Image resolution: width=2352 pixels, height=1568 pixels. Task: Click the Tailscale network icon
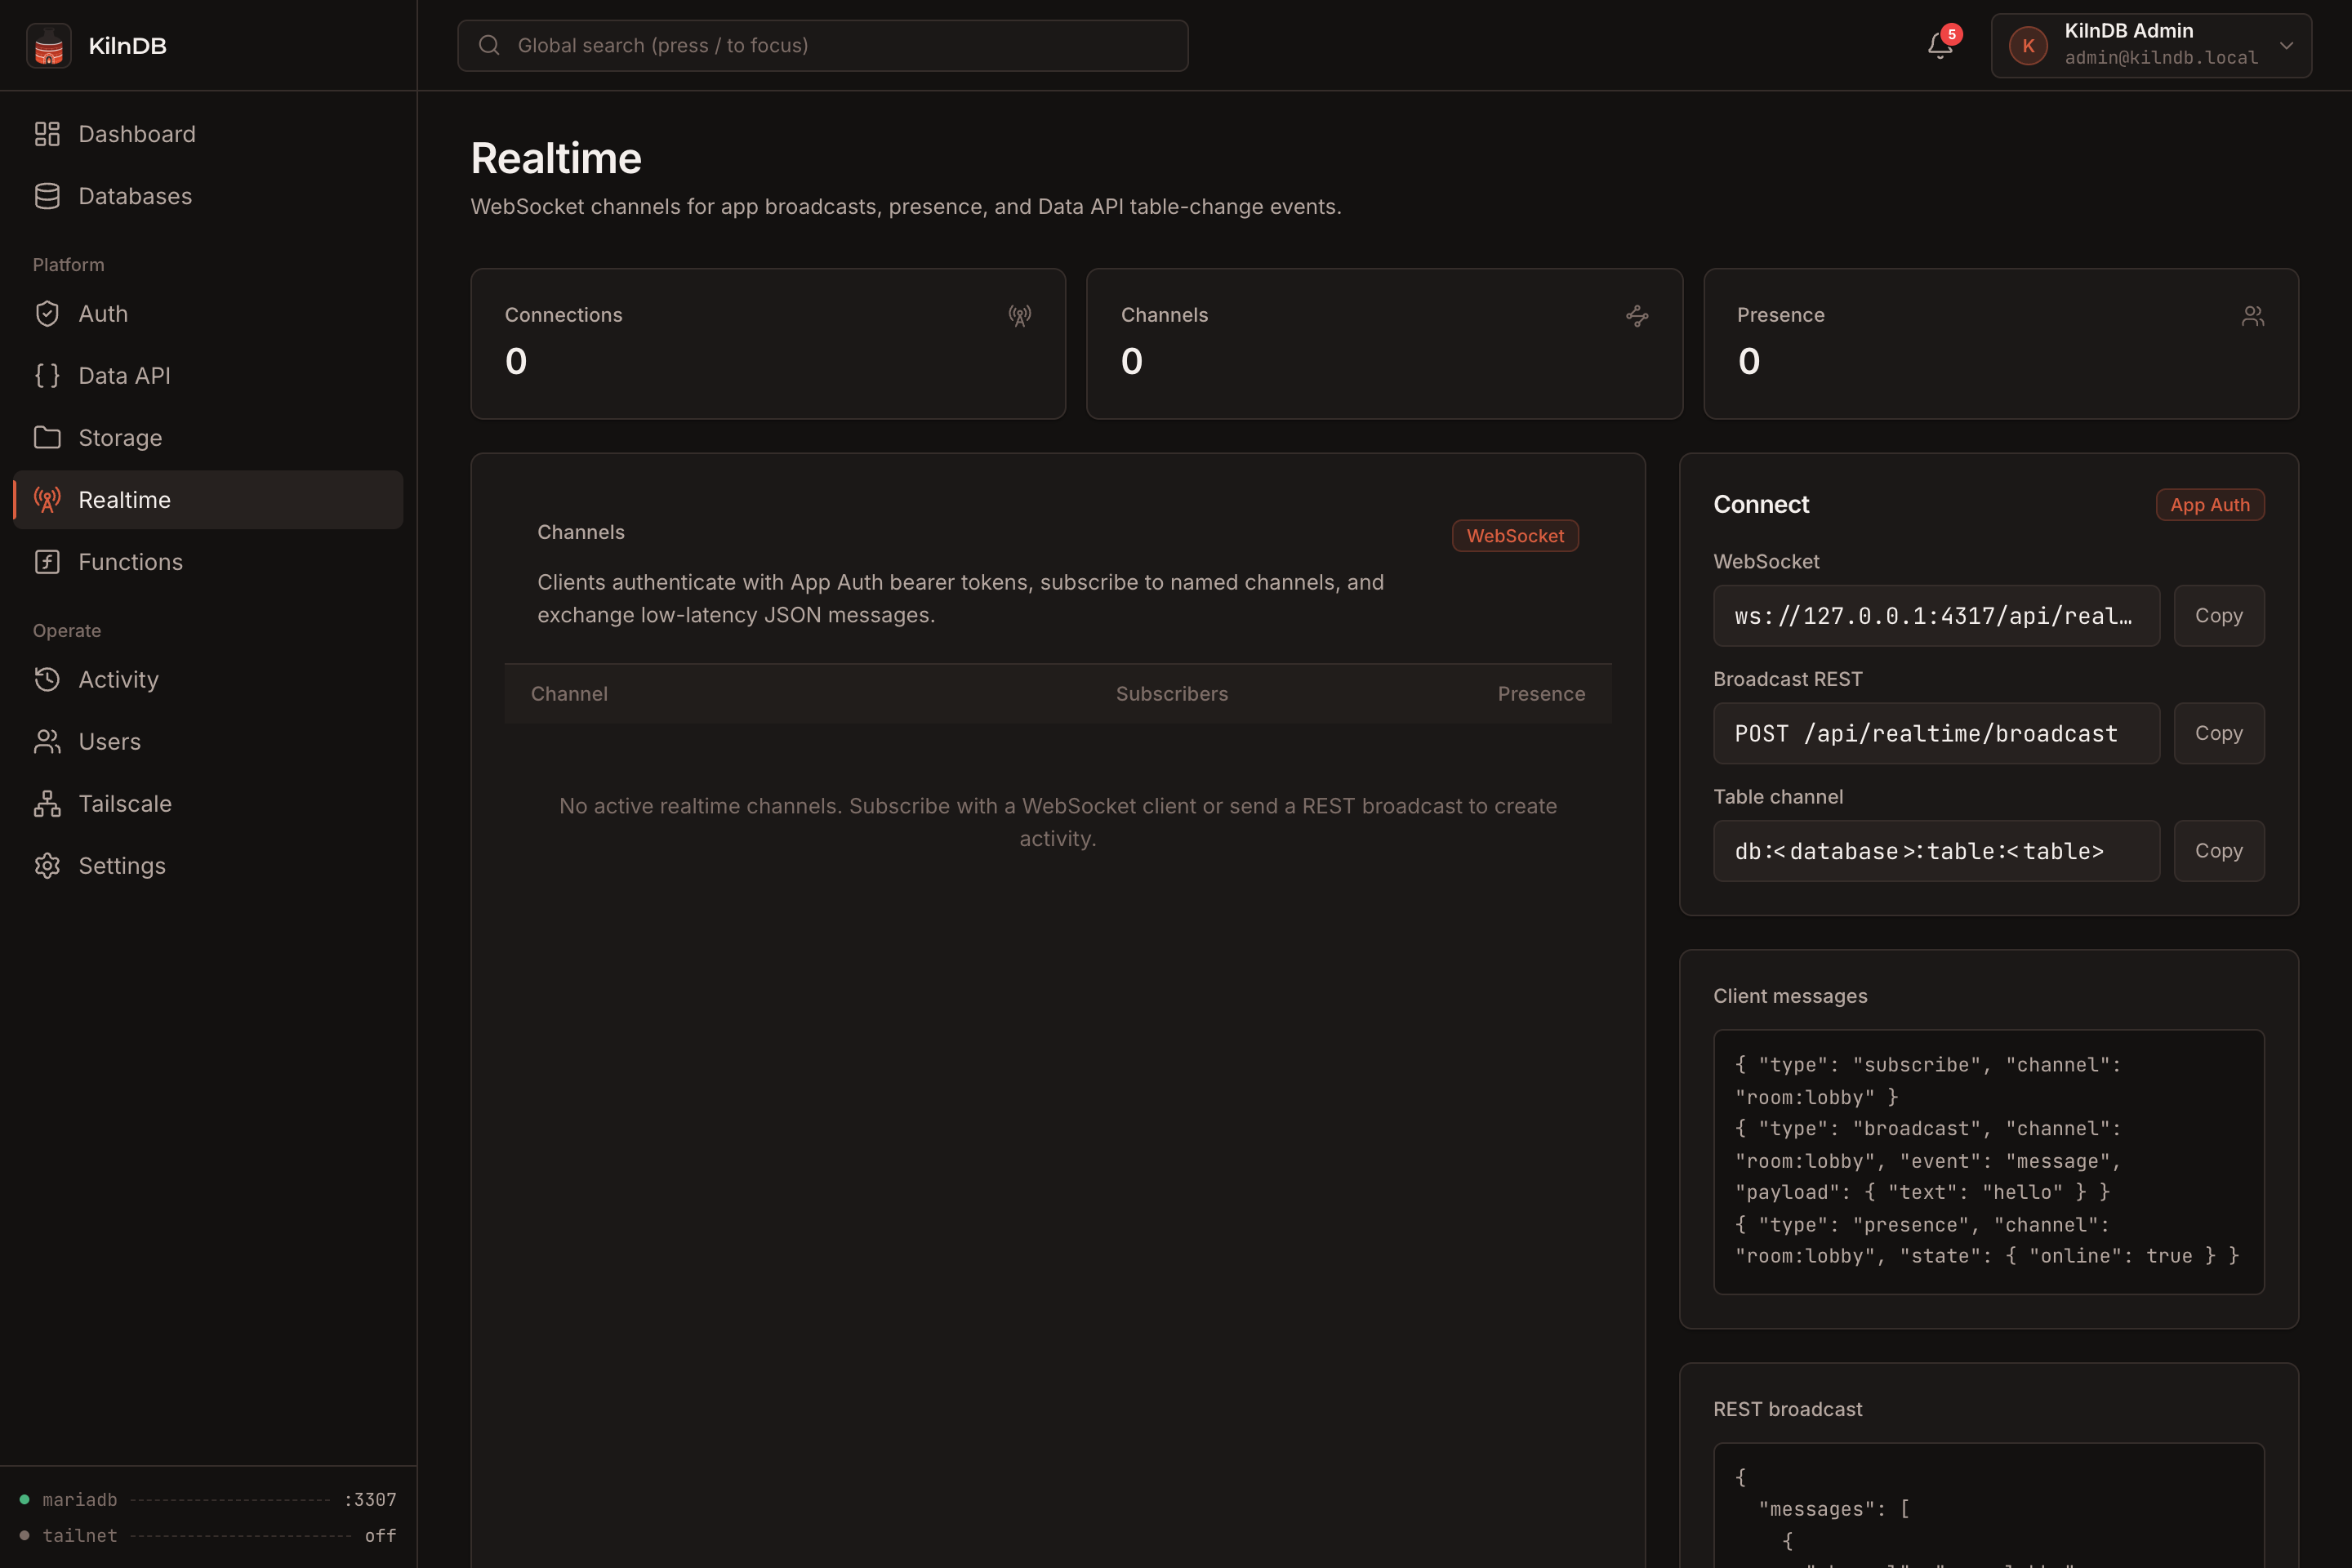click(x=47, y=804)
